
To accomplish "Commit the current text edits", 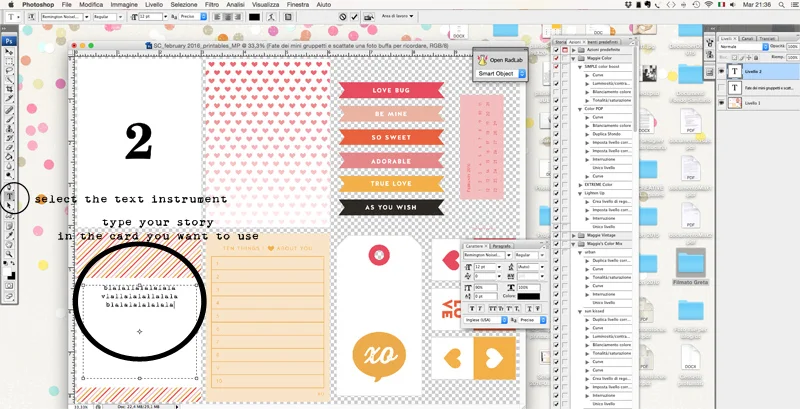I will 355,17.
